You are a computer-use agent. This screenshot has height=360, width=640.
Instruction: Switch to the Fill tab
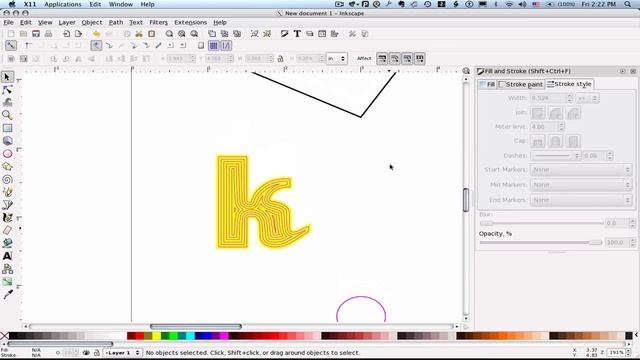coord(488,84)
